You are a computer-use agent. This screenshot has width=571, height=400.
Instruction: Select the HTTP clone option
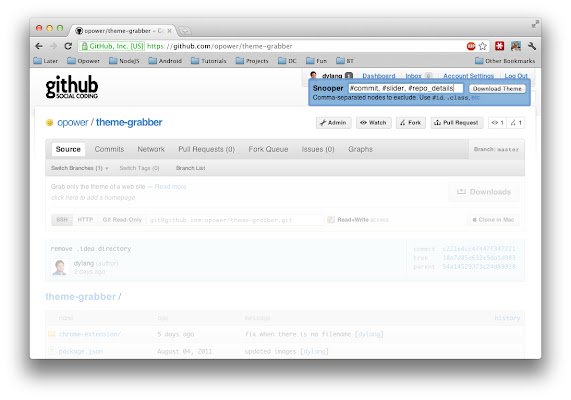pos(85,220)
